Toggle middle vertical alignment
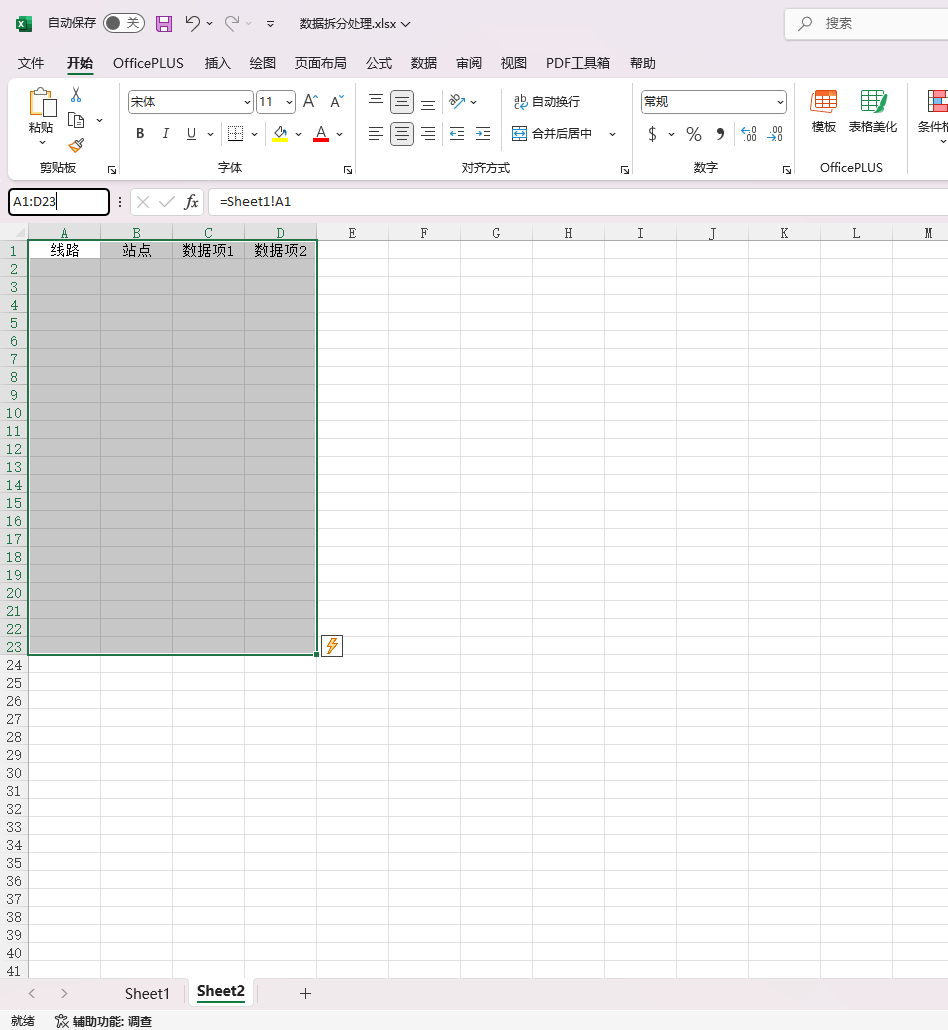This screenshot has height=1030, width=948. 401,101
